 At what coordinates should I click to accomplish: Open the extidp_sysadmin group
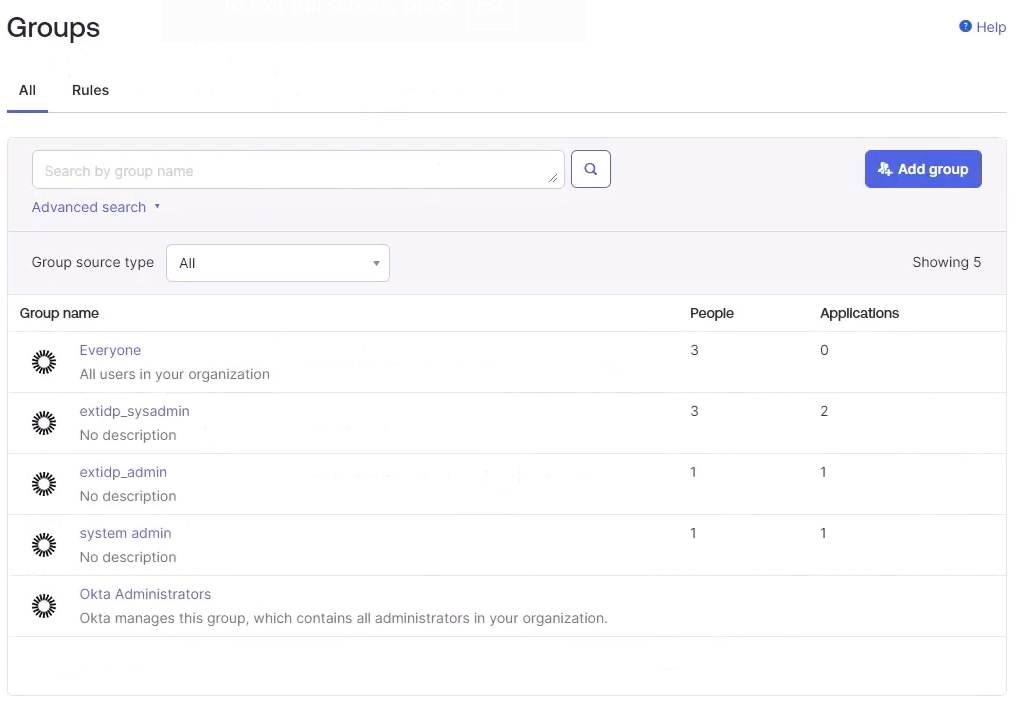(x=134, y=411)
